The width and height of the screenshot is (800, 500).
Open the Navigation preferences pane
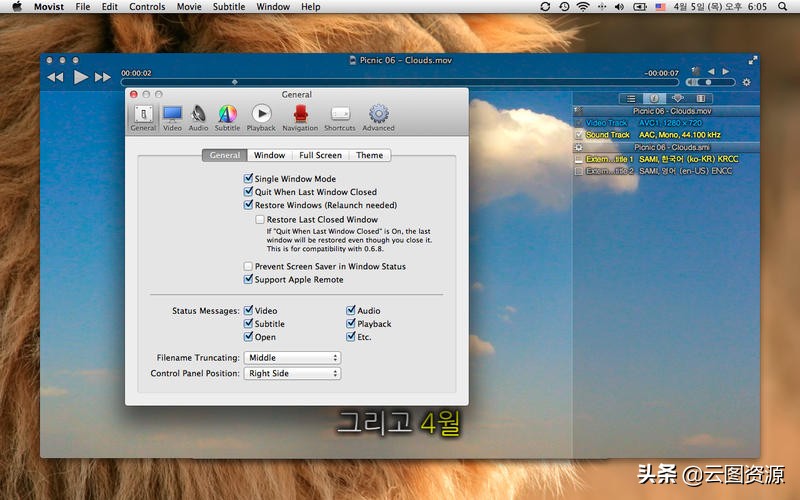(300, 117)
